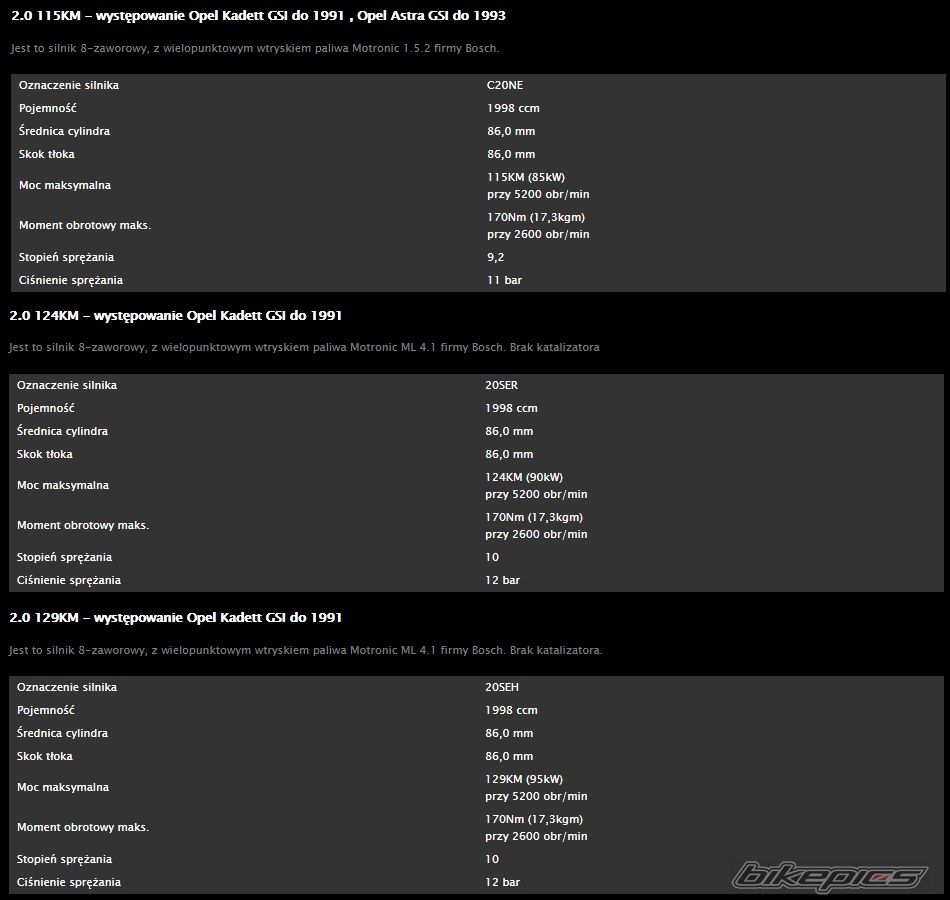The width and height of the screenshot is (950, 900).
Task: Select the C20NE engine code cell
Action: 505,85
